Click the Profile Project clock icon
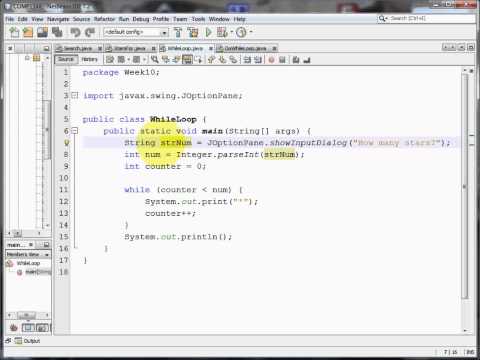Screen dimensions: 480x360 click(241, 32)
